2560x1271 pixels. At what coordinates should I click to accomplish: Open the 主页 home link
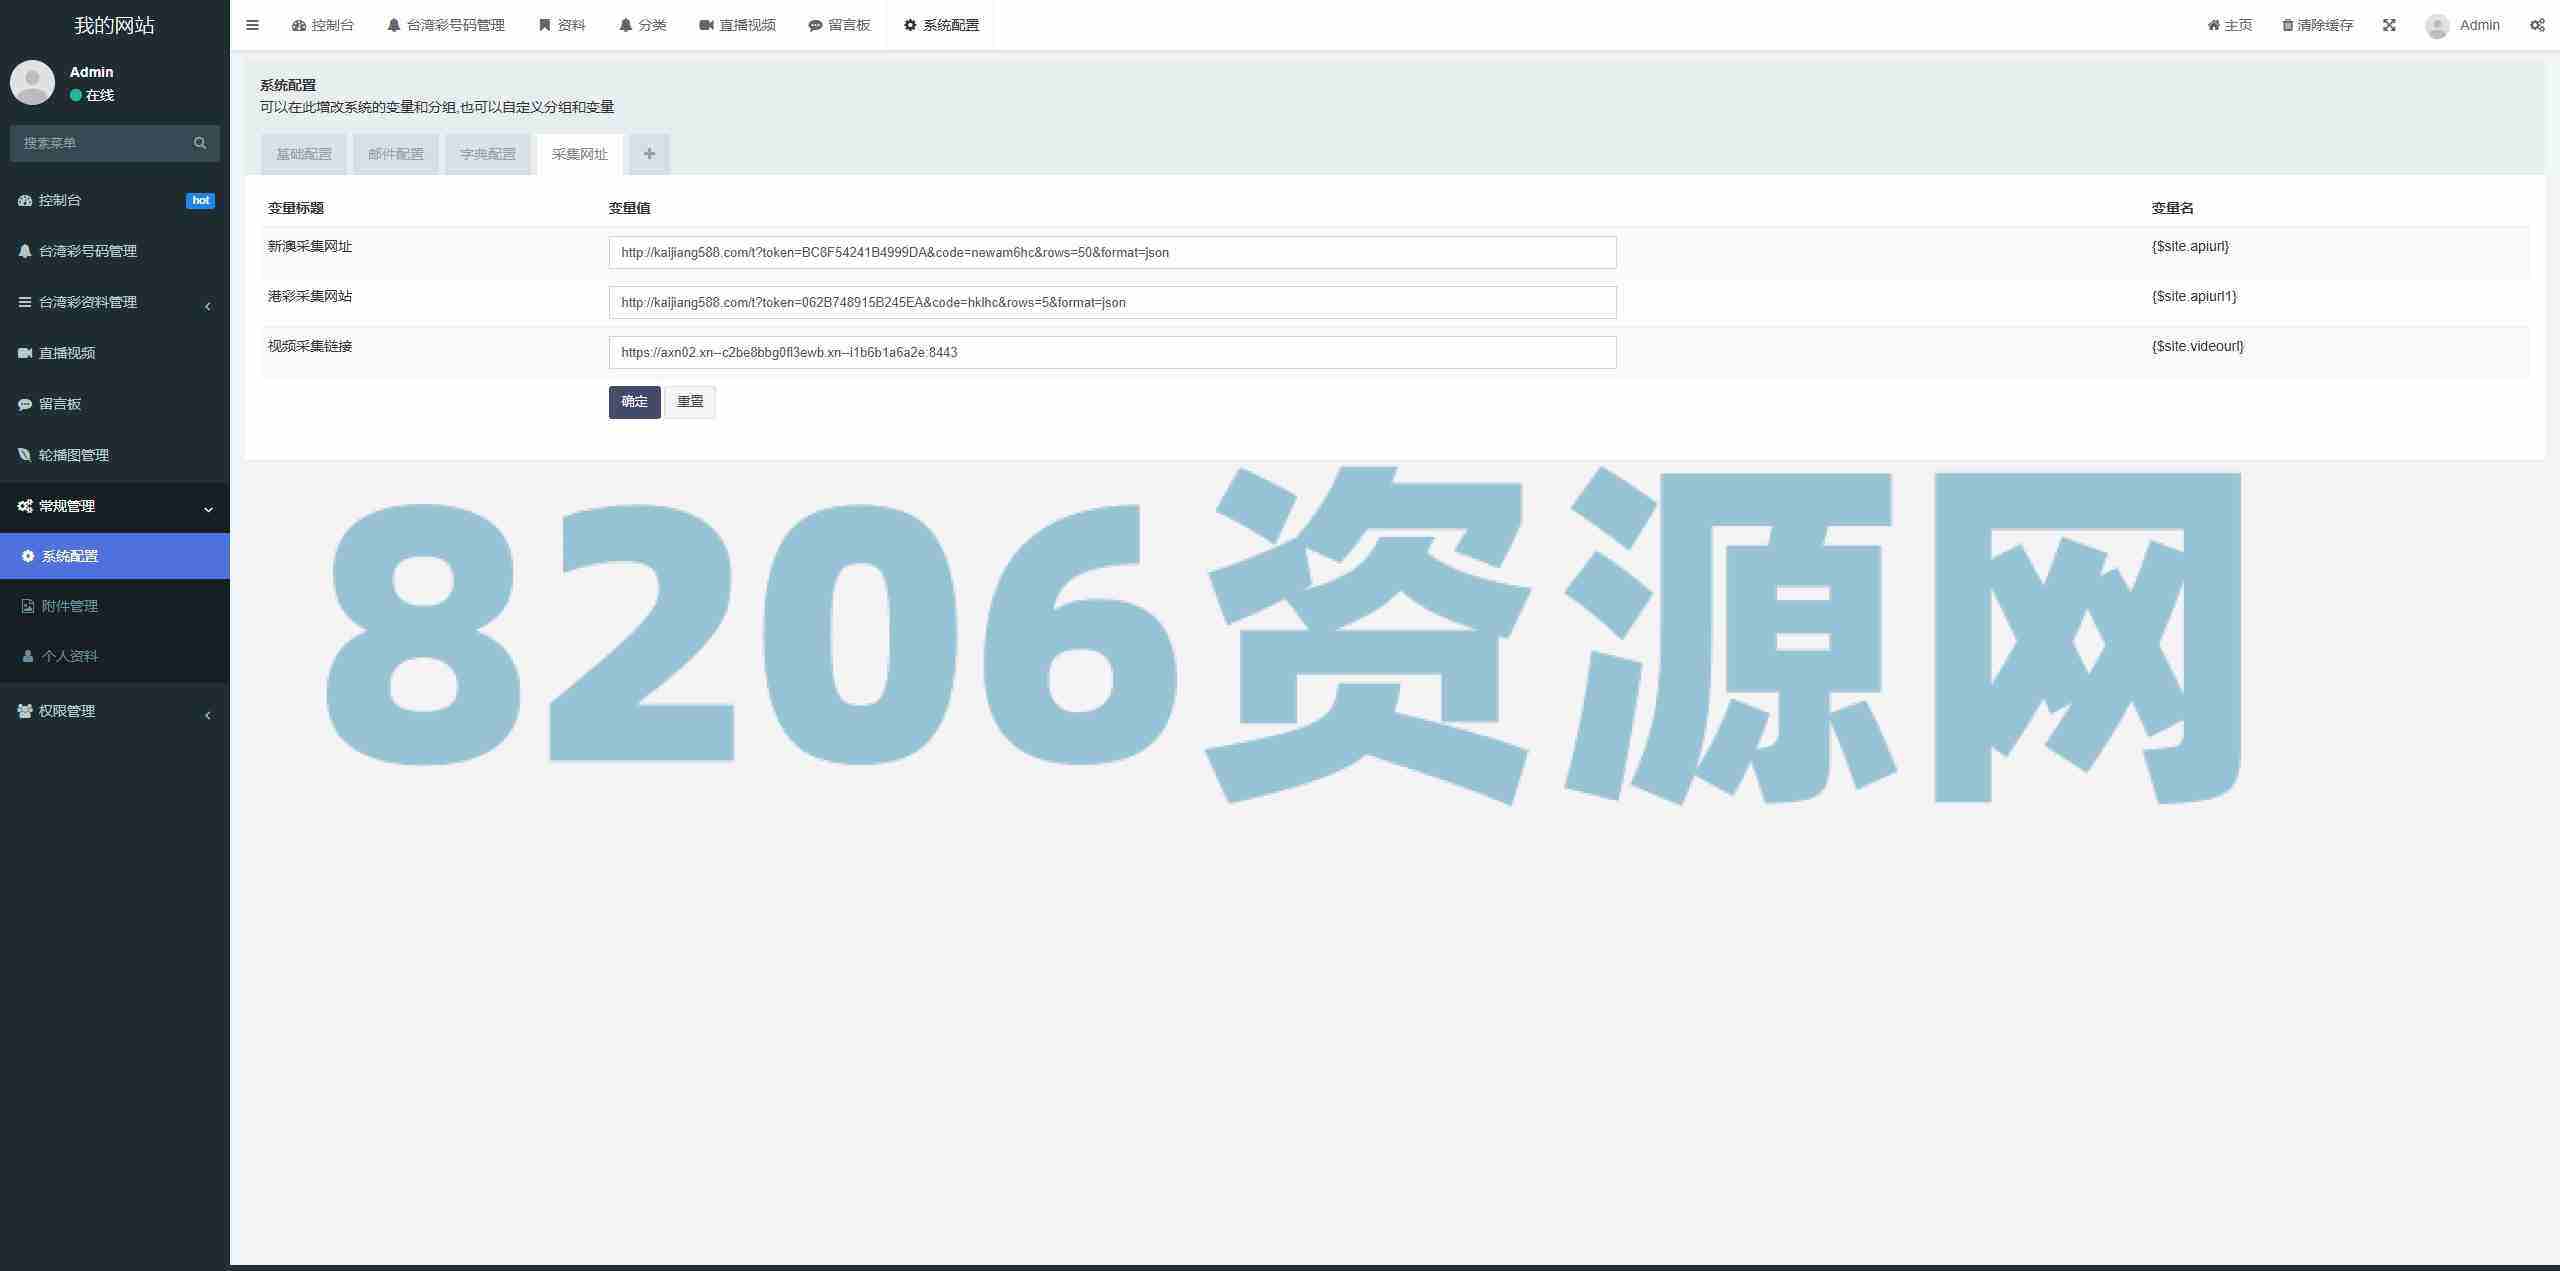click(x=2230, y=25)
